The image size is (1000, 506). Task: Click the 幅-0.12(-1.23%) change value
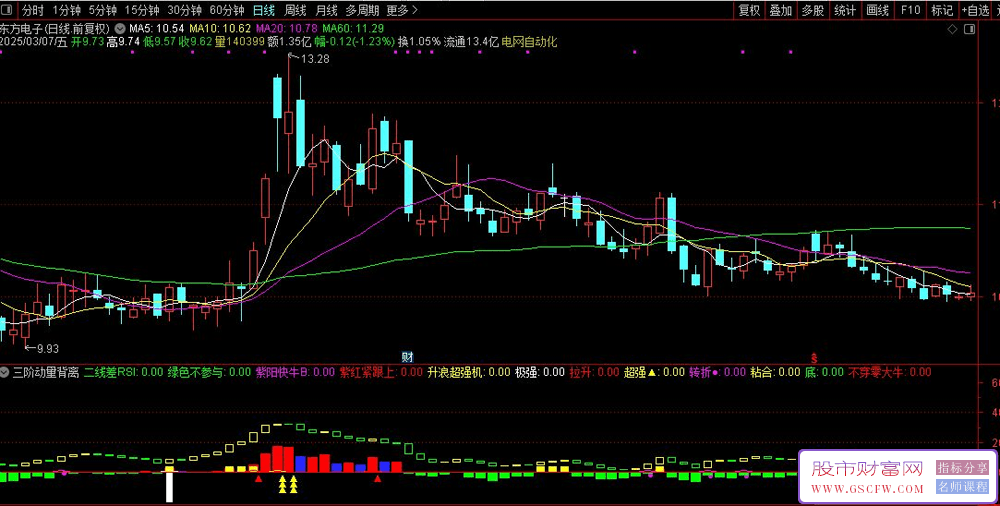click(354, 42)
